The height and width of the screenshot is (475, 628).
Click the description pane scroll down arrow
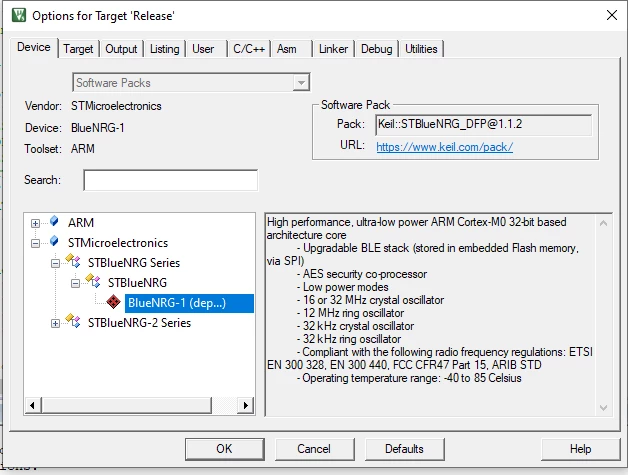tap(603, 407)
